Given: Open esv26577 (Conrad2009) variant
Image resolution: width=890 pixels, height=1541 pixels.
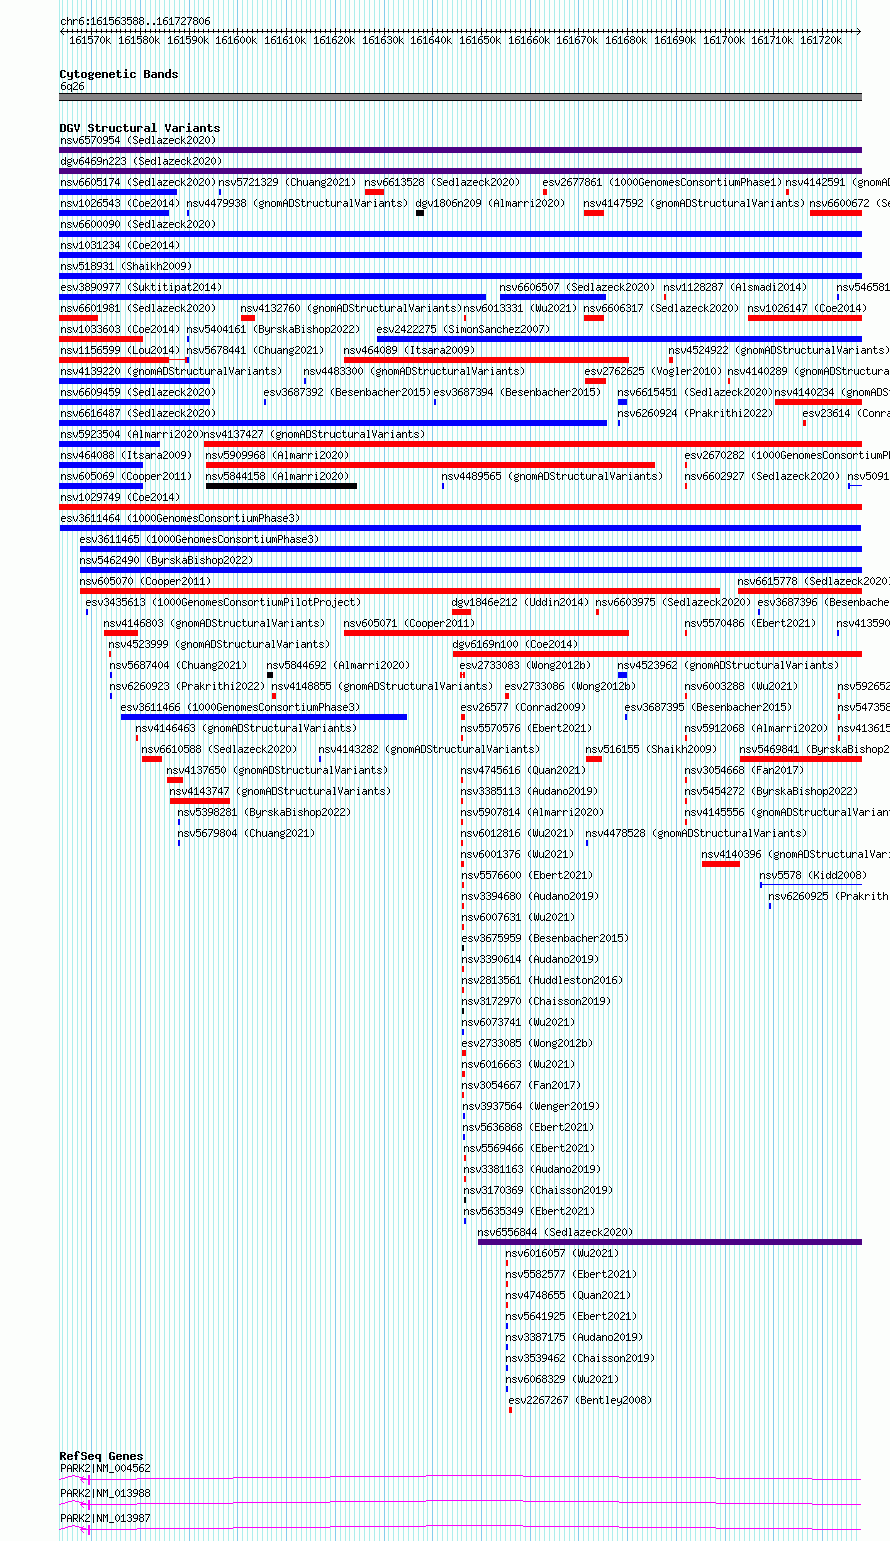Looking at the screenshot, I should pyautogui.click(x=523, y=707).
